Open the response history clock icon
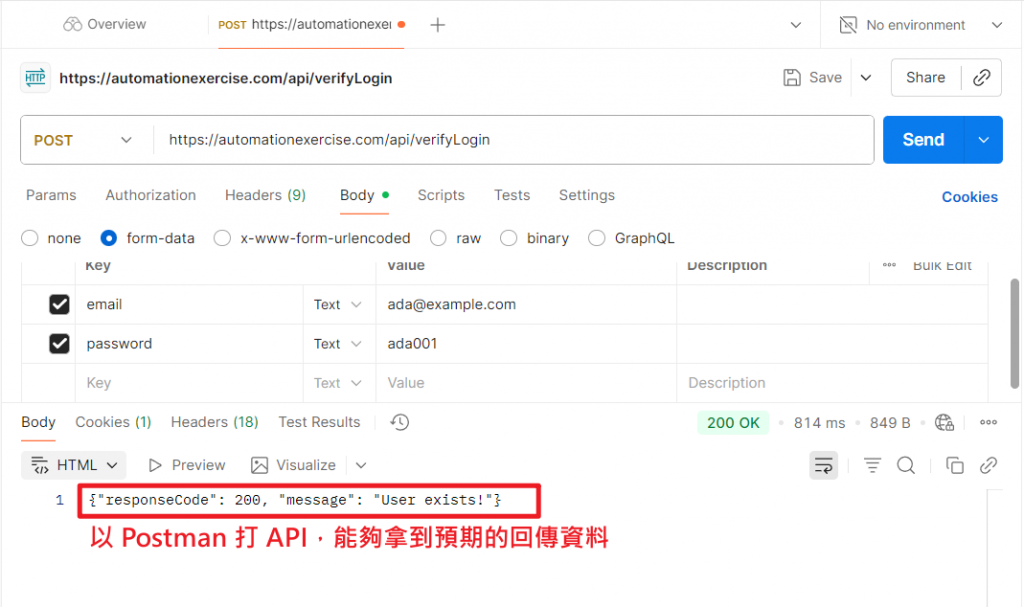 pos(400,422)
